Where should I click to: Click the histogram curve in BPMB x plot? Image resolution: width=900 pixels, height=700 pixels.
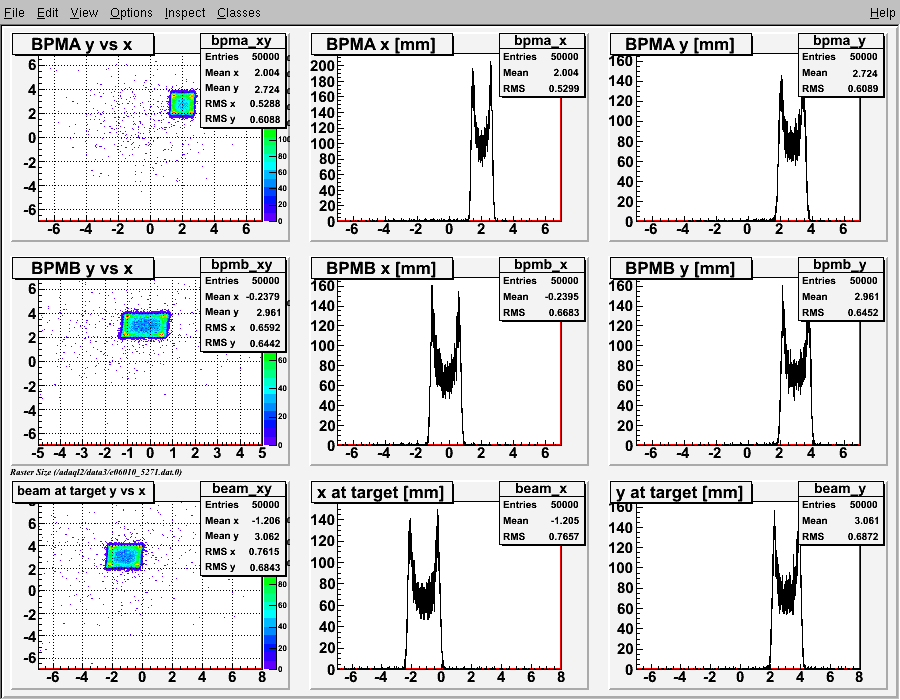(x=446, y=367)
